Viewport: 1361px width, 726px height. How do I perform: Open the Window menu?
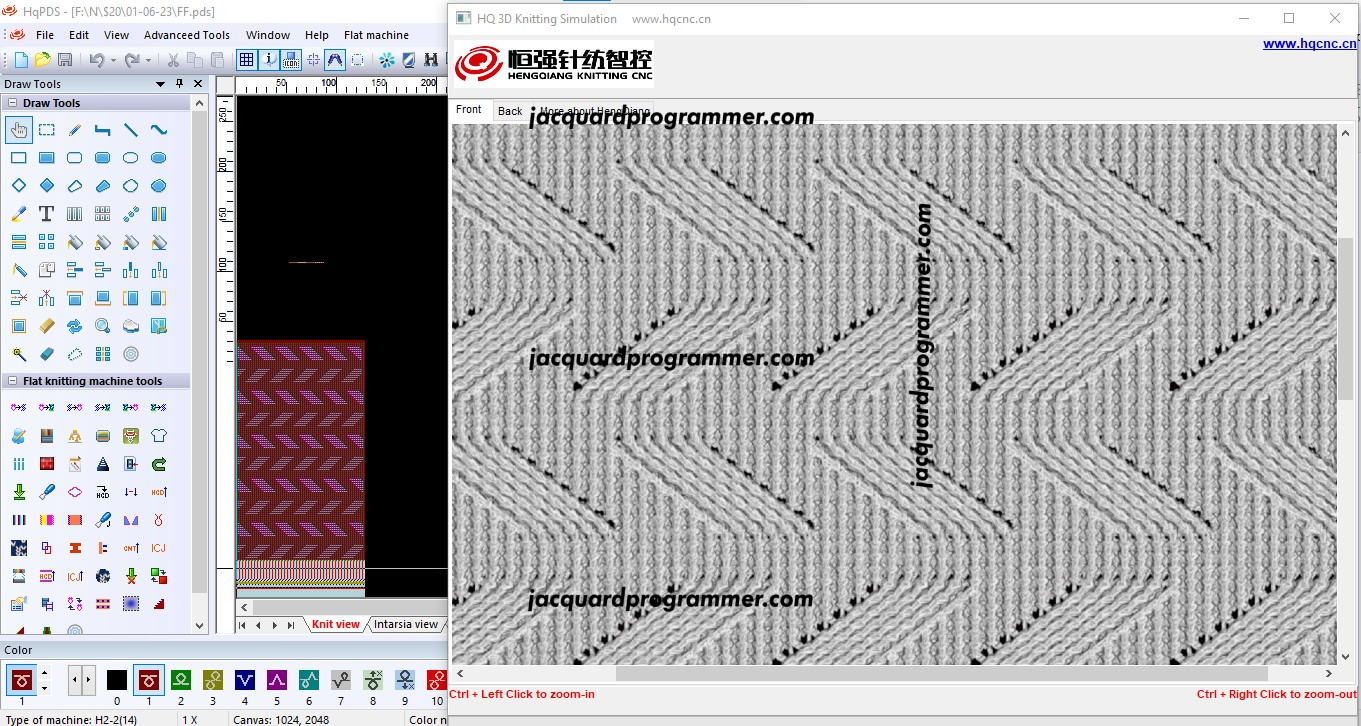point(268,35)
